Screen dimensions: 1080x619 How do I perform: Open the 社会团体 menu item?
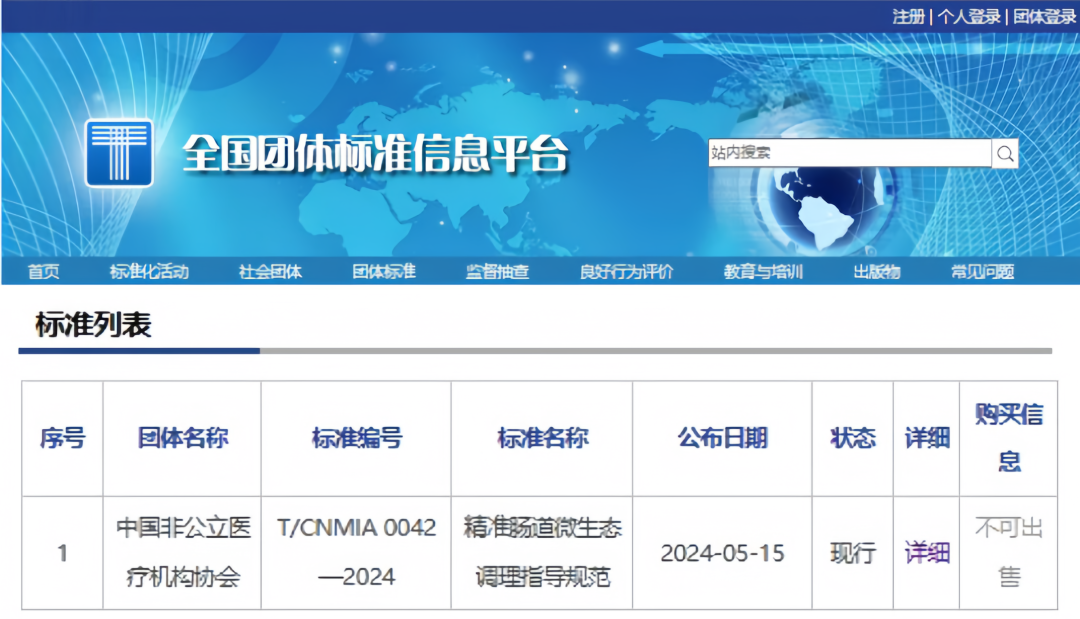point(270,271)
